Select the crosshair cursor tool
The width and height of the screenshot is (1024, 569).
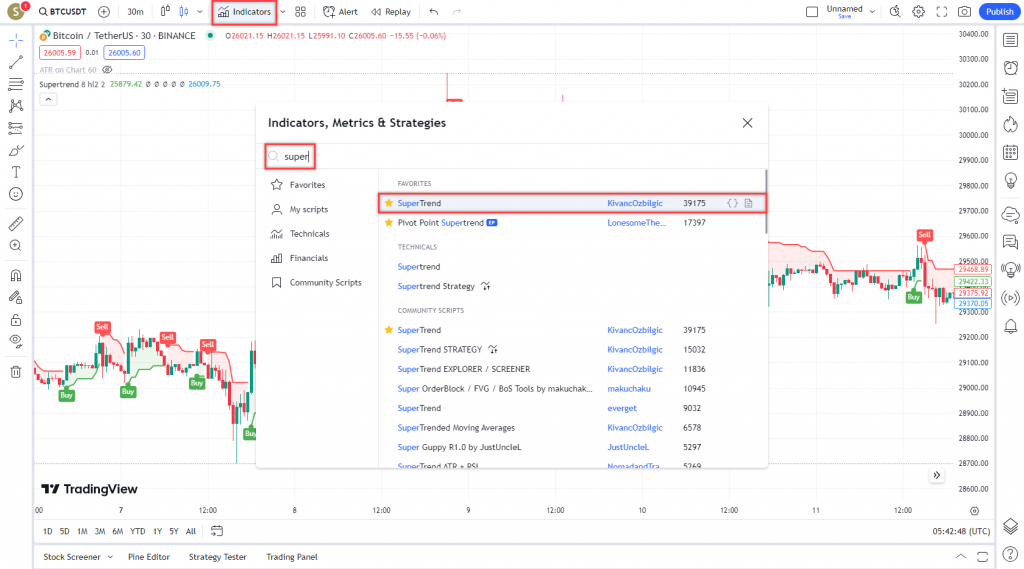(x=16, y=41)
